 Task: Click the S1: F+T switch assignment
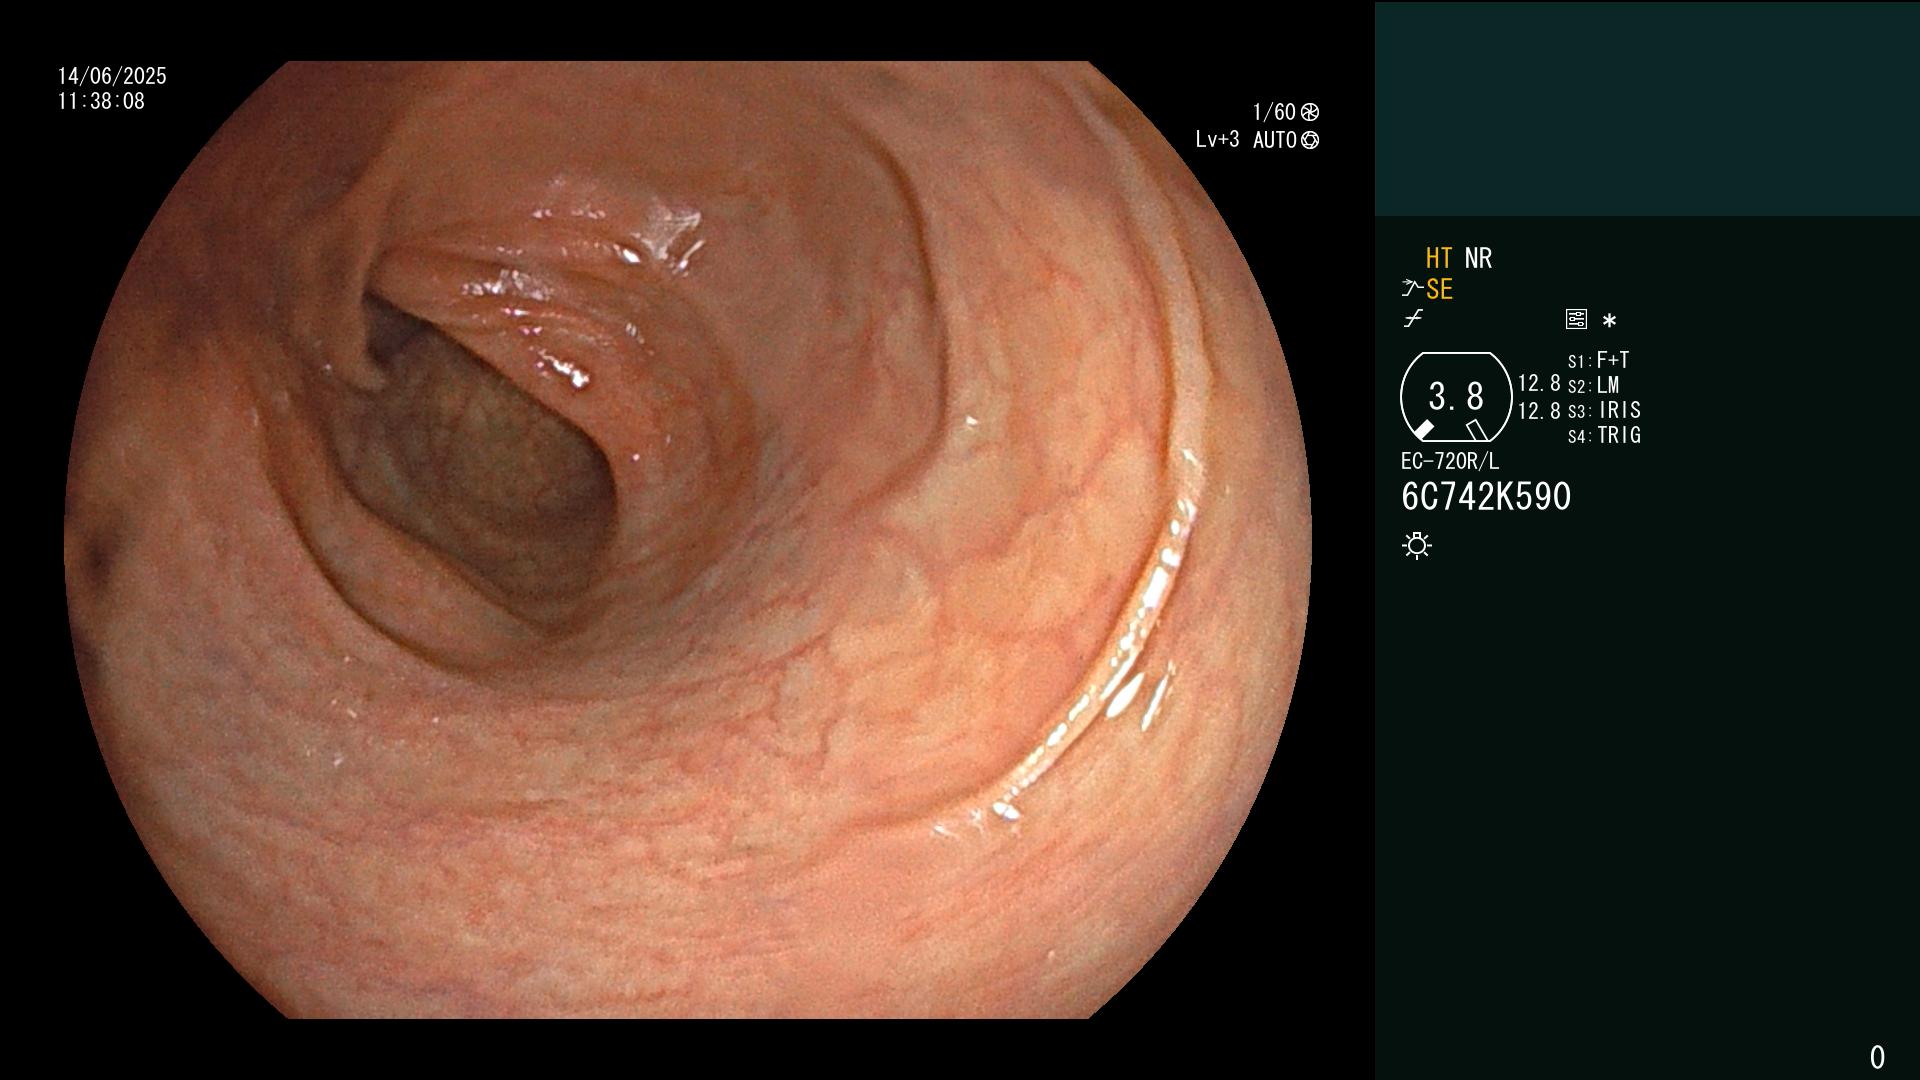tap(1598, 360)
